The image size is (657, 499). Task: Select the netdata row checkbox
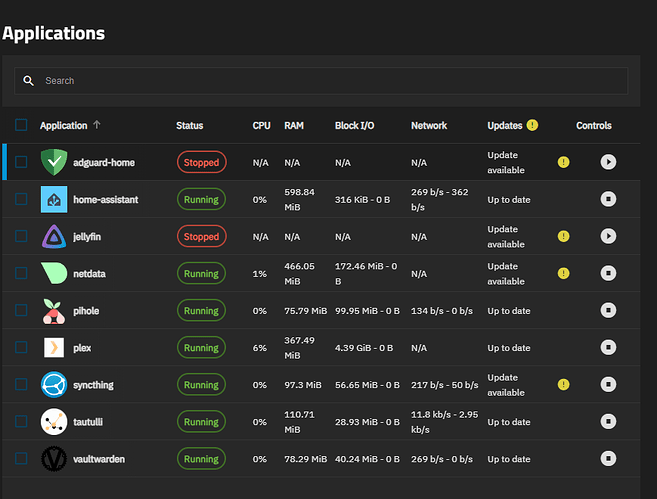pos(21,273)
